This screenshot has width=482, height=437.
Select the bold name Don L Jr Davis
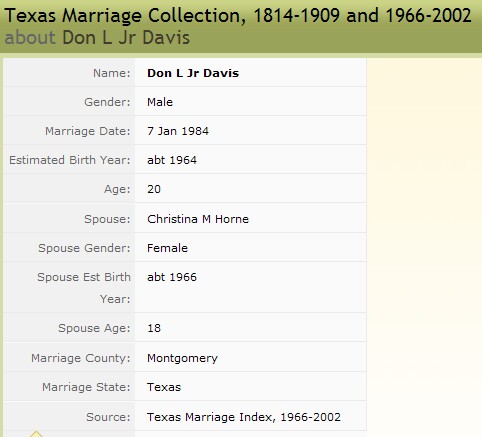(193, 73)
